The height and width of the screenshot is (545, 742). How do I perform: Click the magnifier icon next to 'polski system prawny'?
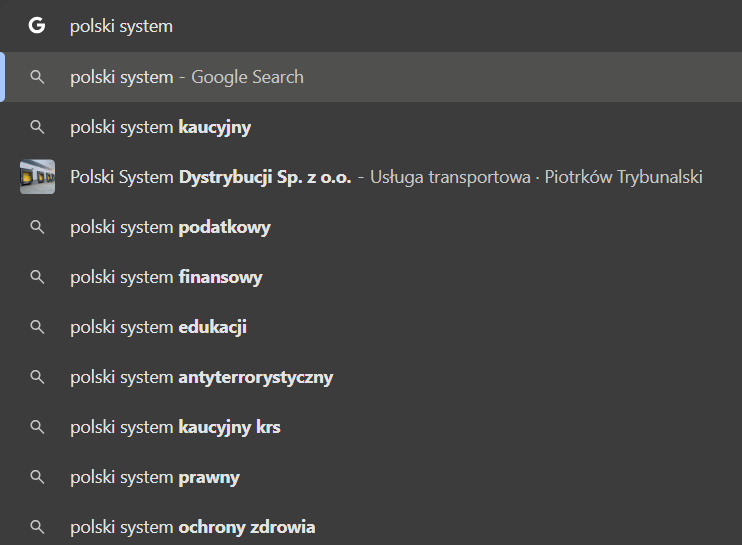click(x=37, y=477)
